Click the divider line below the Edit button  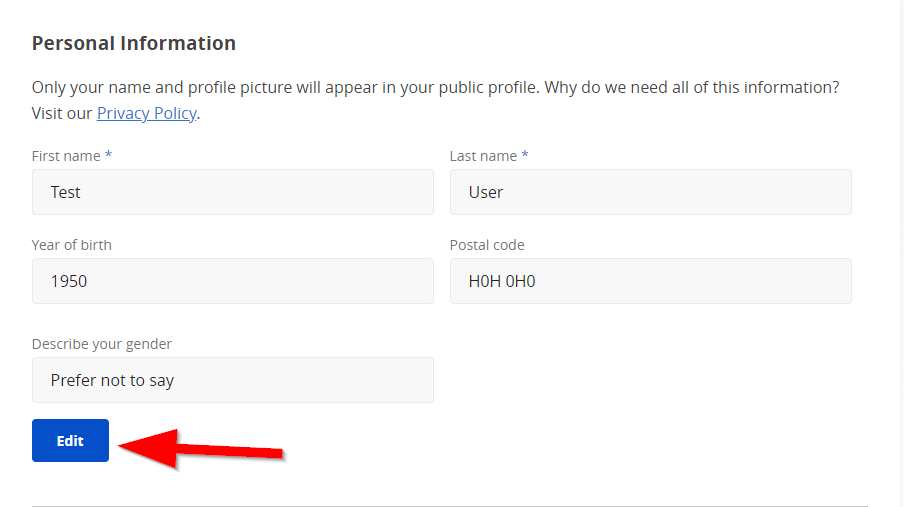(450, 506)
